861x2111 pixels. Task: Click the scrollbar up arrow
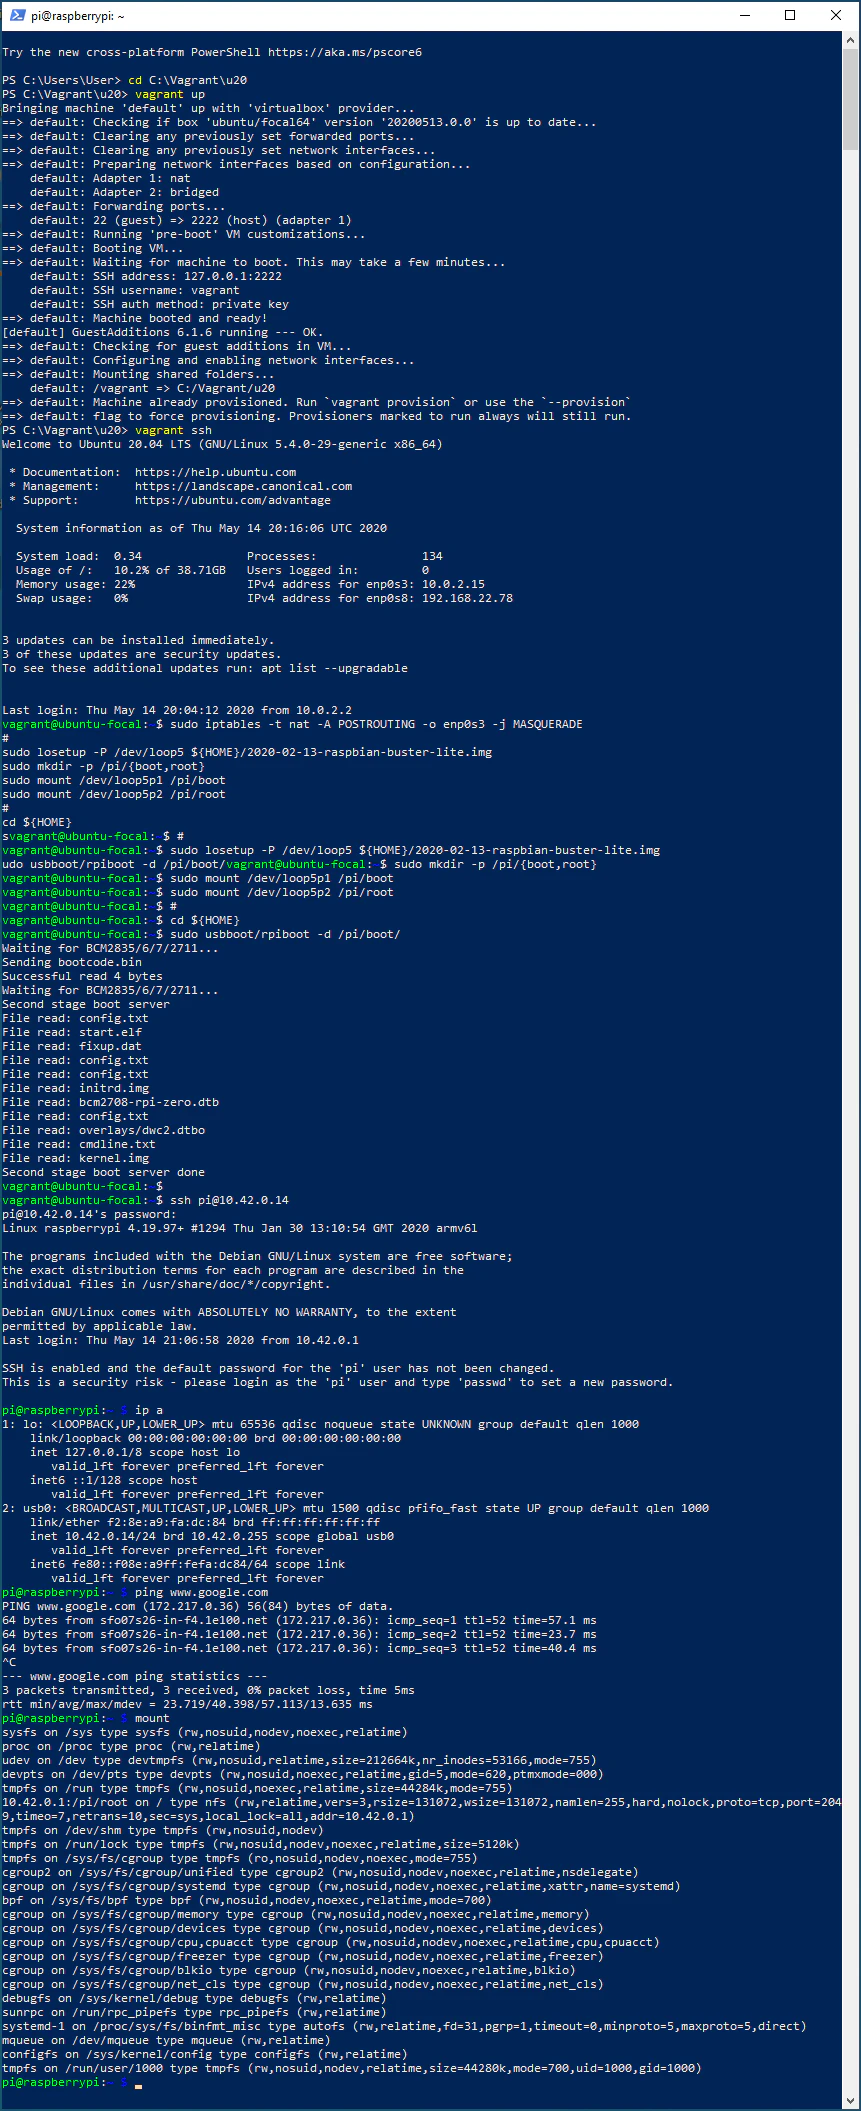tap(851, 39)
